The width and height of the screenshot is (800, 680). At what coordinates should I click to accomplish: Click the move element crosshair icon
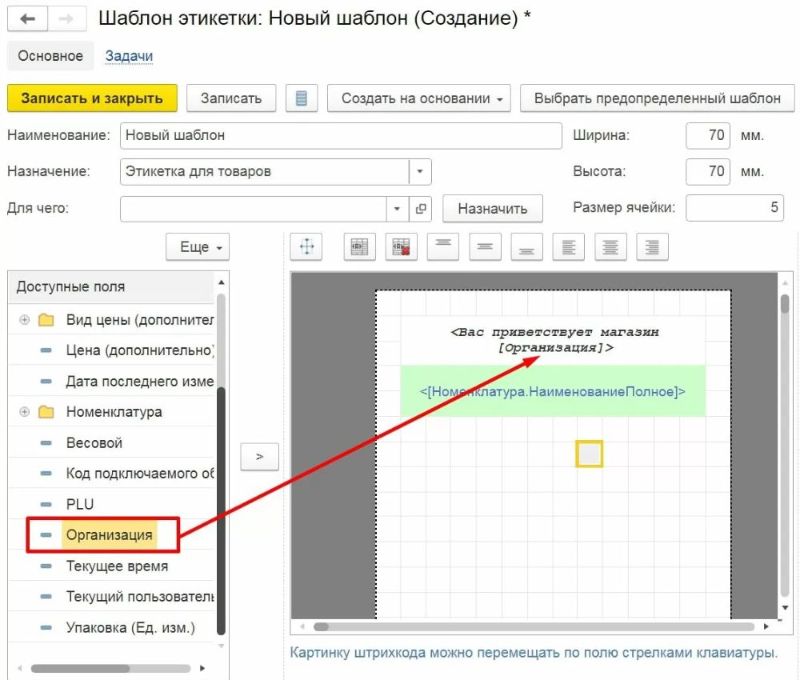307,247
